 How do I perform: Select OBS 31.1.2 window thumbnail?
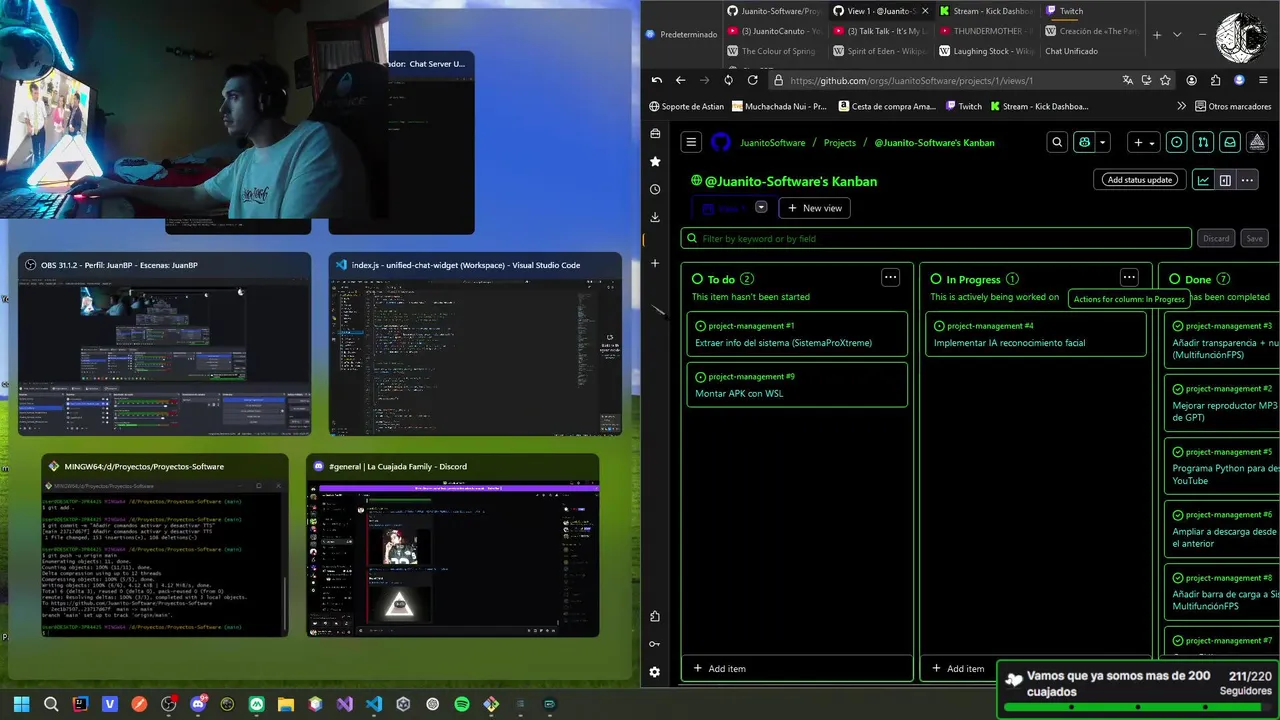click(165, 344)
